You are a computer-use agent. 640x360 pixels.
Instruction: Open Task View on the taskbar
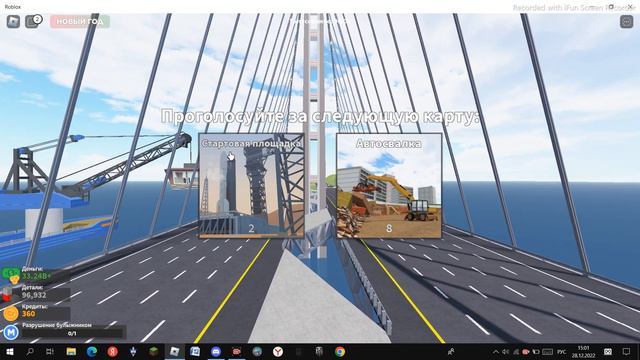pos(50,351)
